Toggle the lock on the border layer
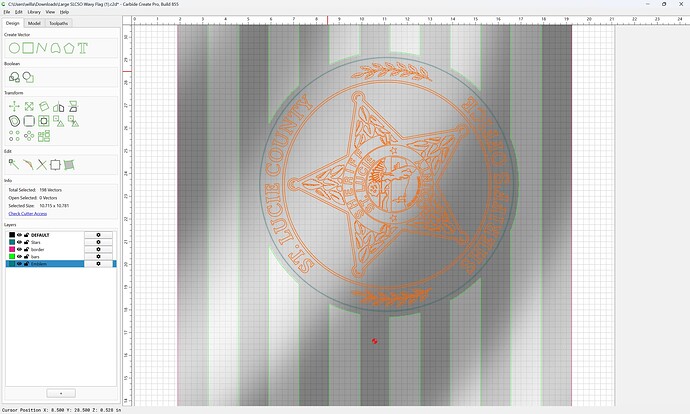Image resolution: width=690 pixels, height=414 pixels. (26, 249)
